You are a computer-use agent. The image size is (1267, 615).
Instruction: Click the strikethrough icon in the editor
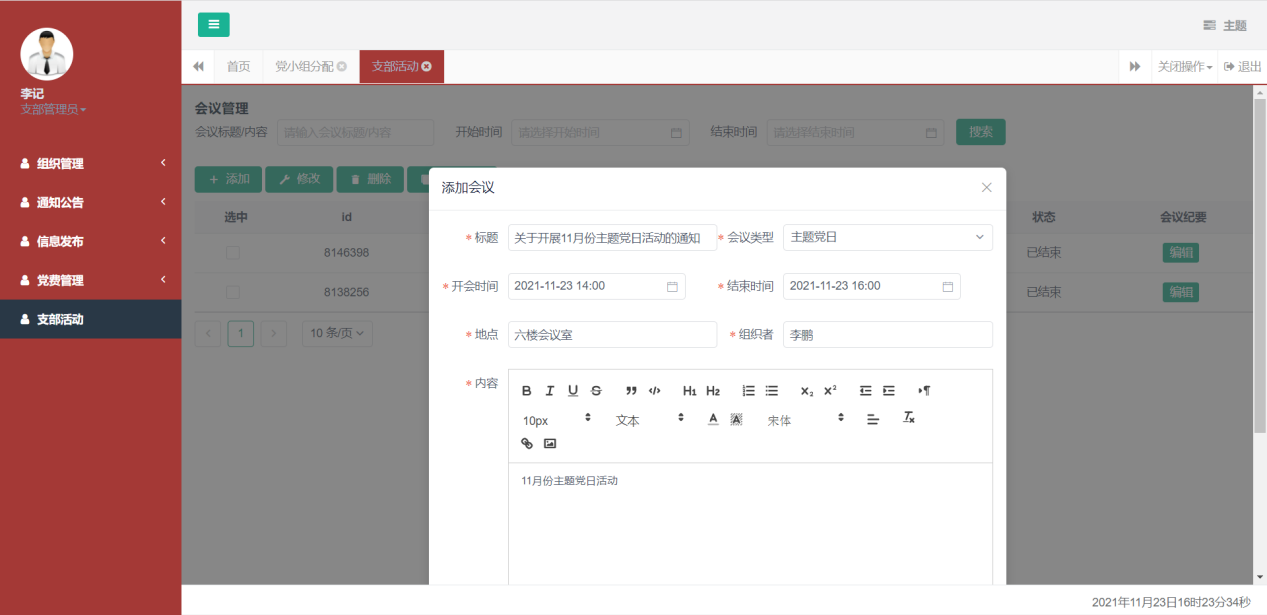pos(596,391)
